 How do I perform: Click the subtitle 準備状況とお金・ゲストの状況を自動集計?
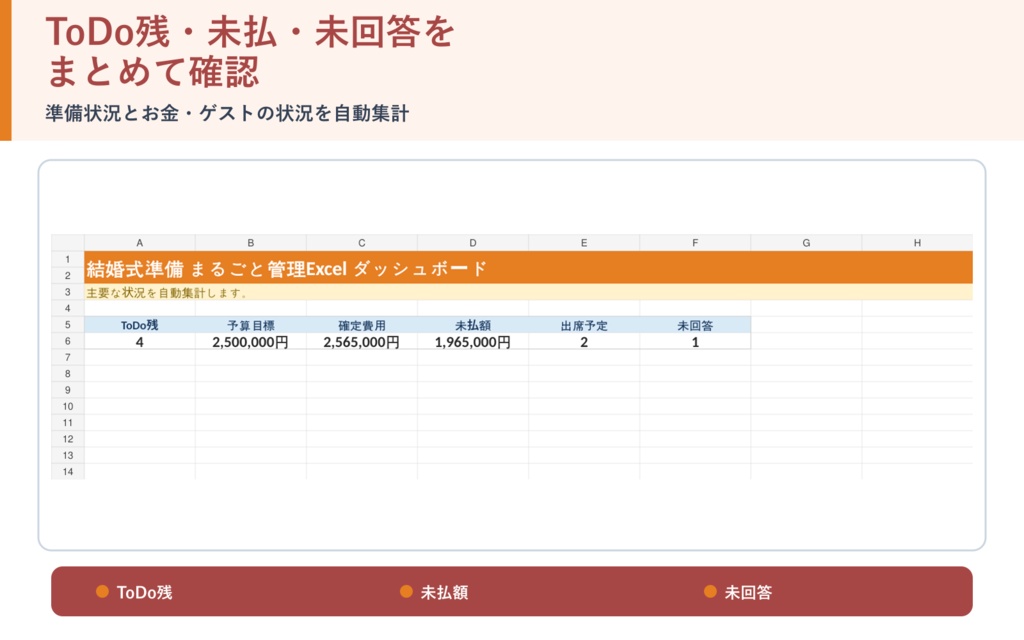[x=227, y=113]
